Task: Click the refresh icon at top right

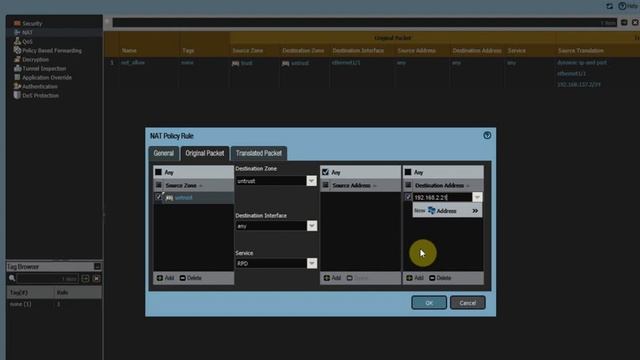Action: click(609, 6)
